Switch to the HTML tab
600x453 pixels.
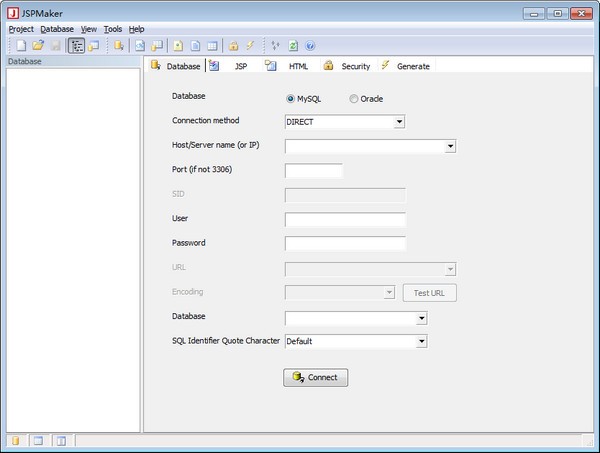pos(290,66)
